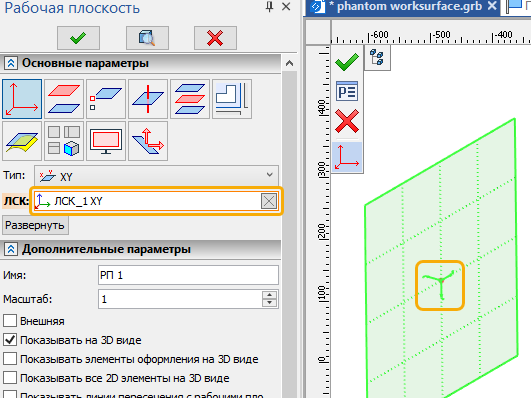The image size is (531, 398).
Task: Click the green checkmark in viewport toolbar
Action: (347, 61)
